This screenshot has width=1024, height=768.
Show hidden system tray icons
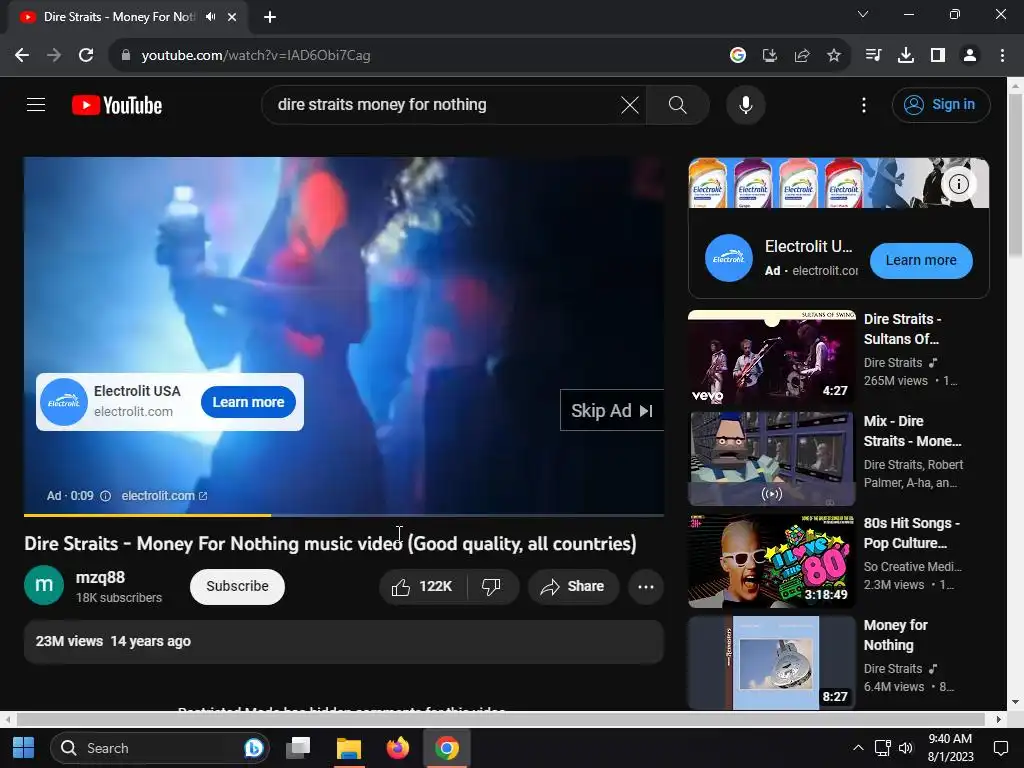[858, 748]
